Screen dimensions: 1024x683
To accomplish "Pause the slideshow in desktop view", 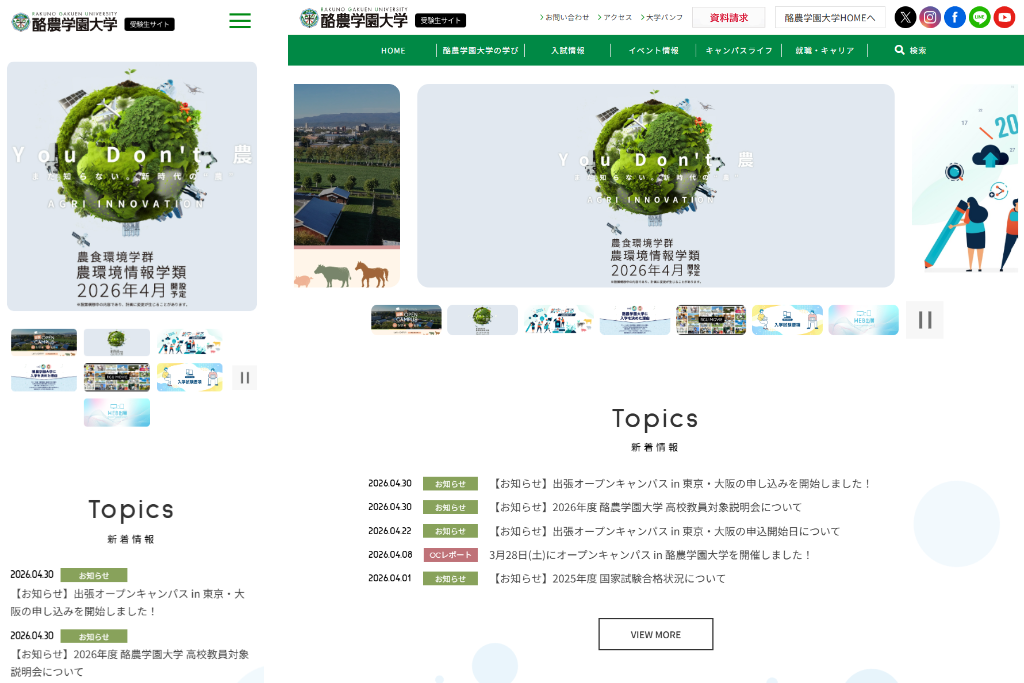I will pos(925,320).
